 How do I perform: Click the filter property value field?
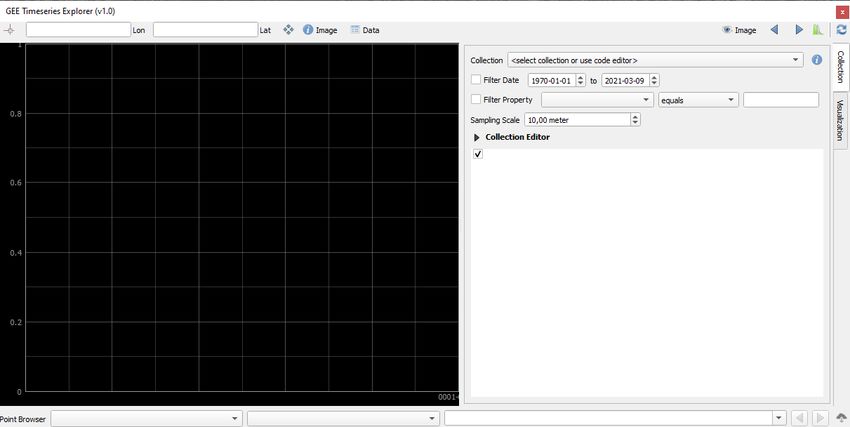click(781, 100)
